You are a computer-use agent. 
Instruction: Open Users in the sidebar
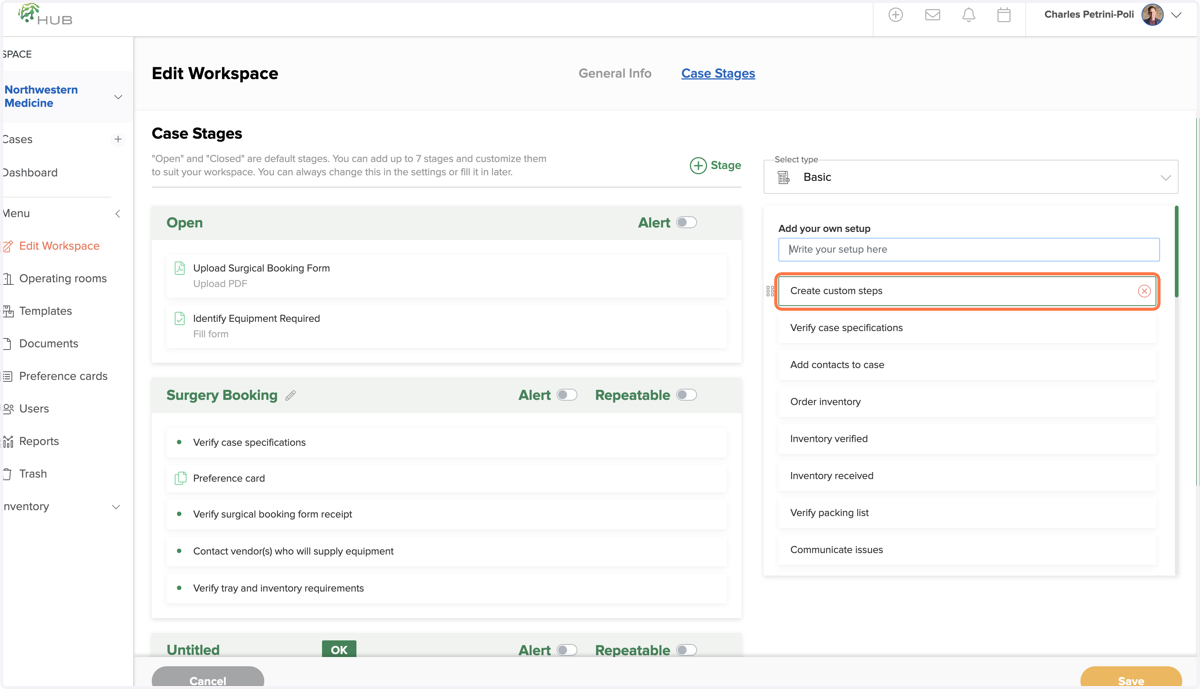(x=34, y=409)
